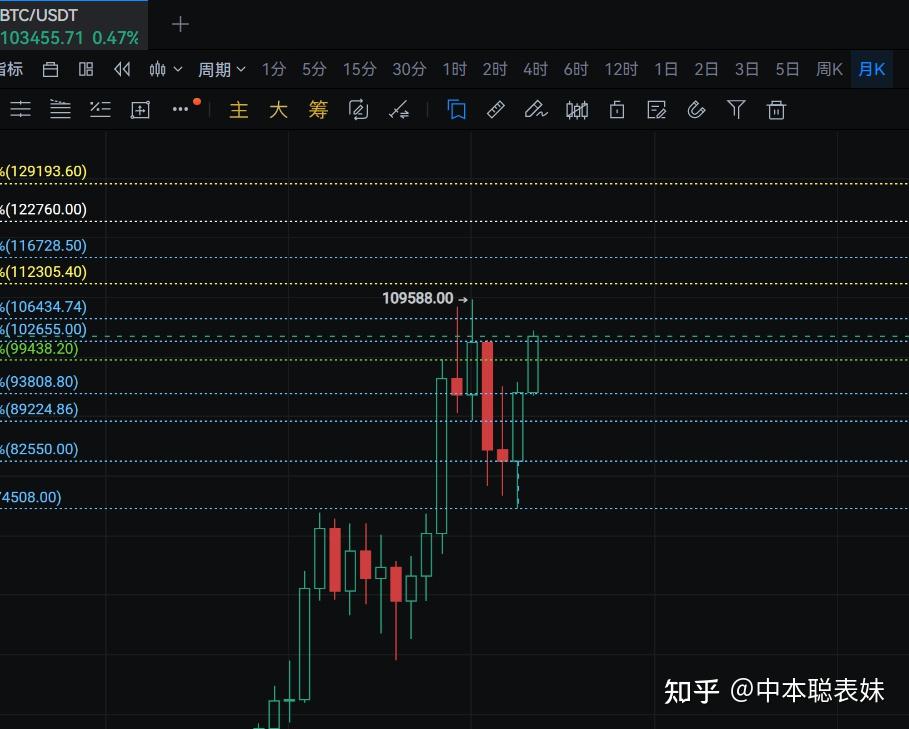The height and width of the screenshot is (729, 909).
Task: Click the 89224.86 level label
Action: 39,410
